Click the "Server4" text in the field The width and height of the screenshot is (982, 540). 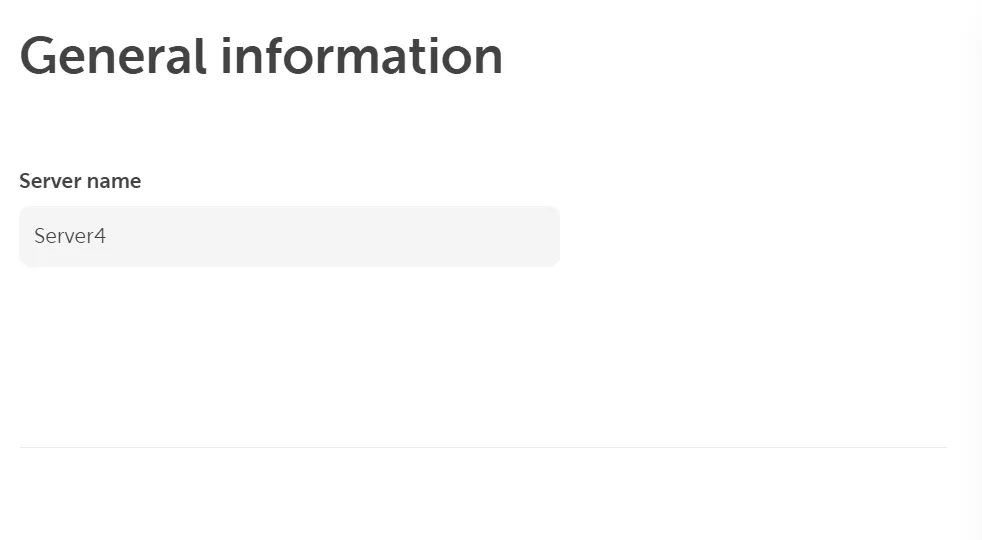[70, 237]
